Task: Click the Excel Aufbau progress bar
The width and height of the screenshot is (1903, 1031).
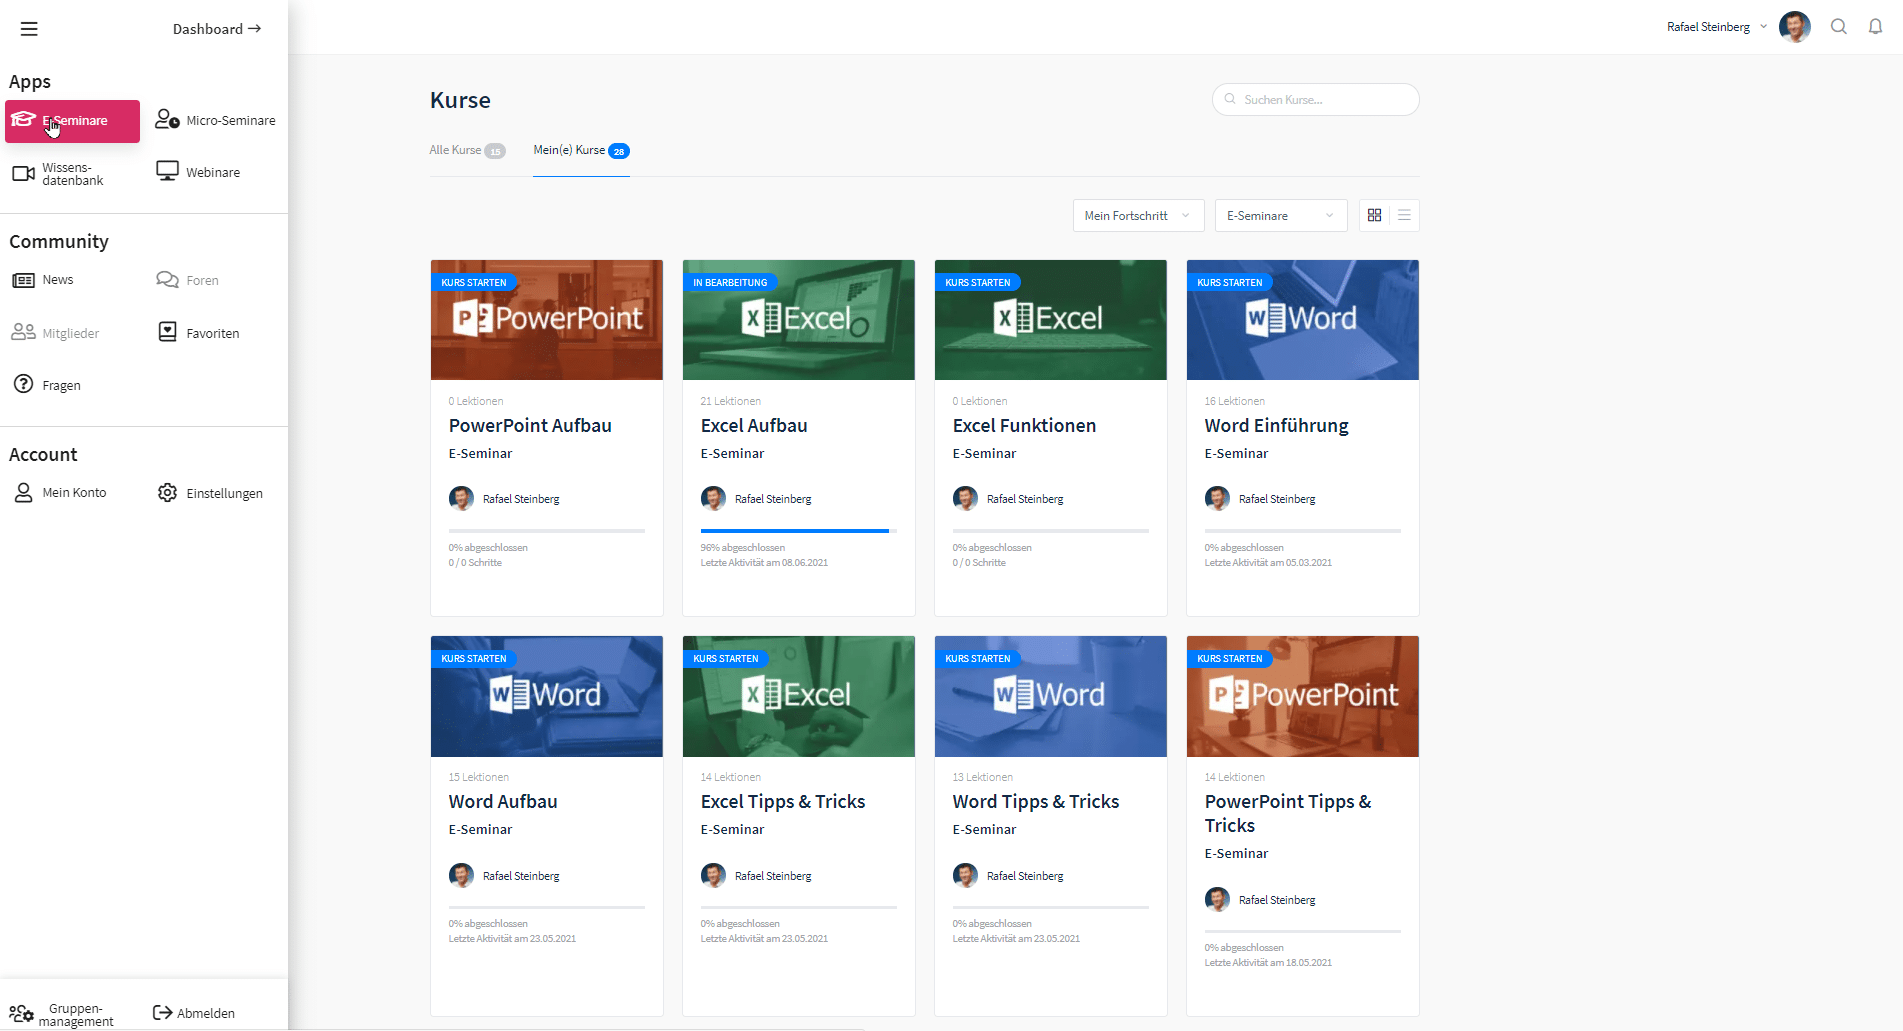Action: 798,531
